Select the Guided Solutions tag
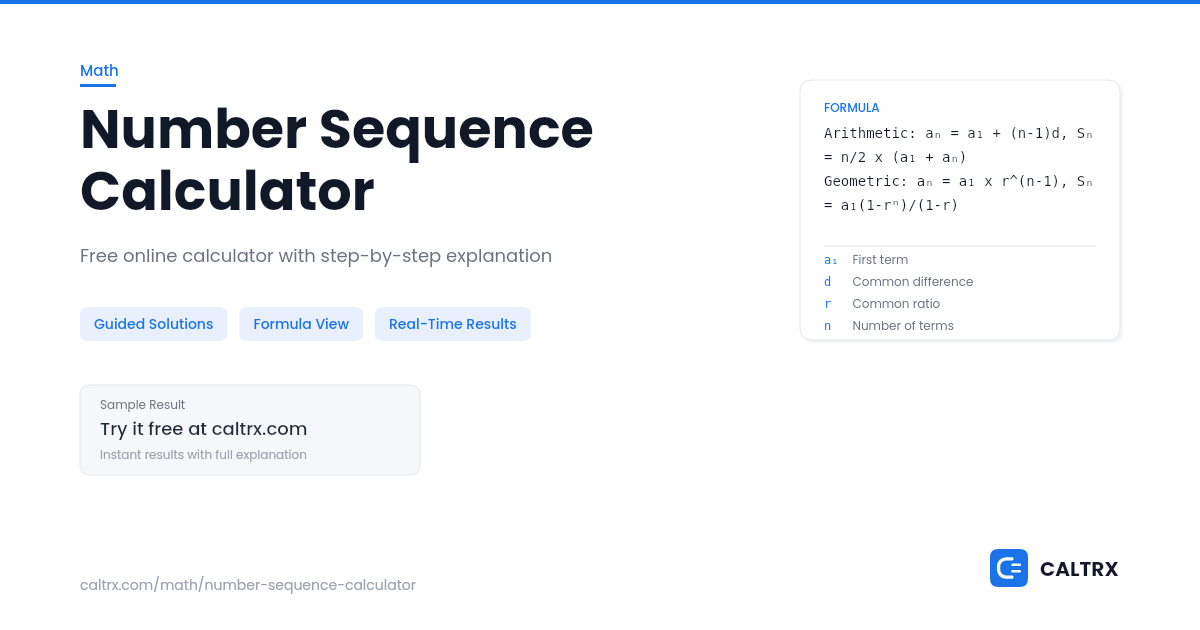Viewport: 1200px width, 630px height. tap(153, 324)
